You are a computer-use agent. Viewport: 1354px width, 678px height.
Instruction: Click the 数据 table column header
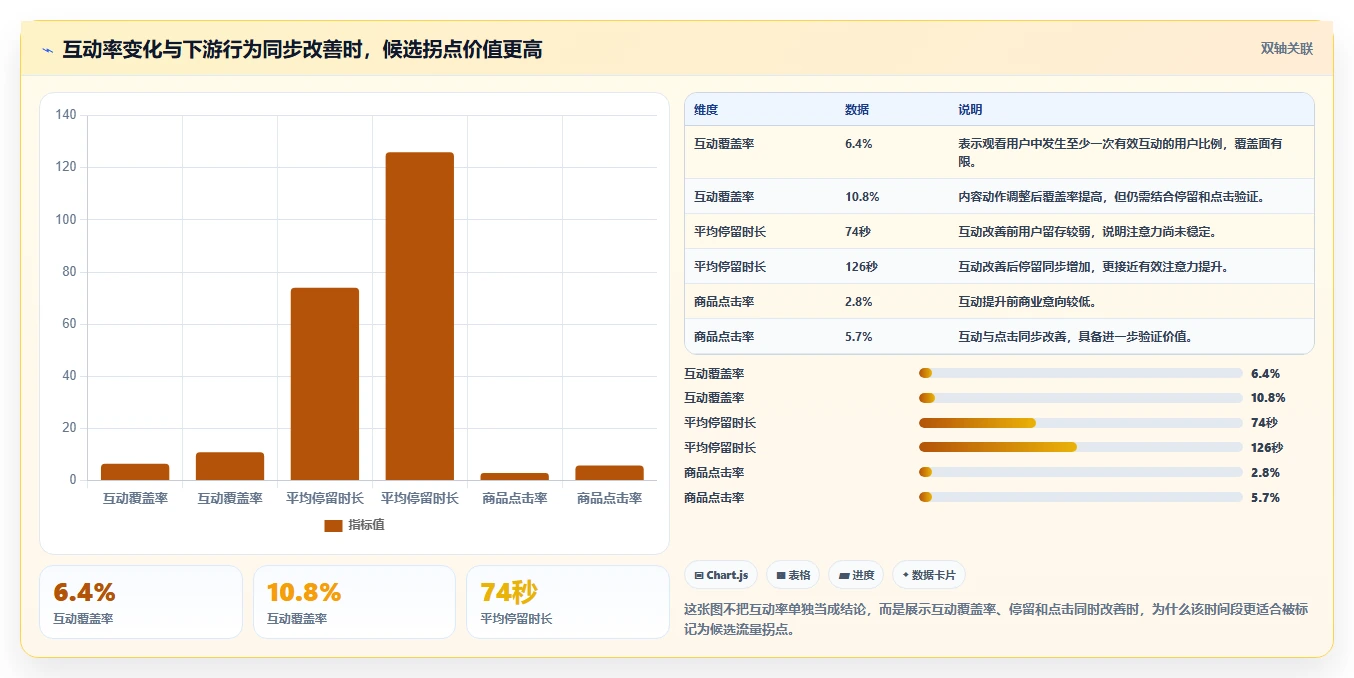click(x=857, y=110)
